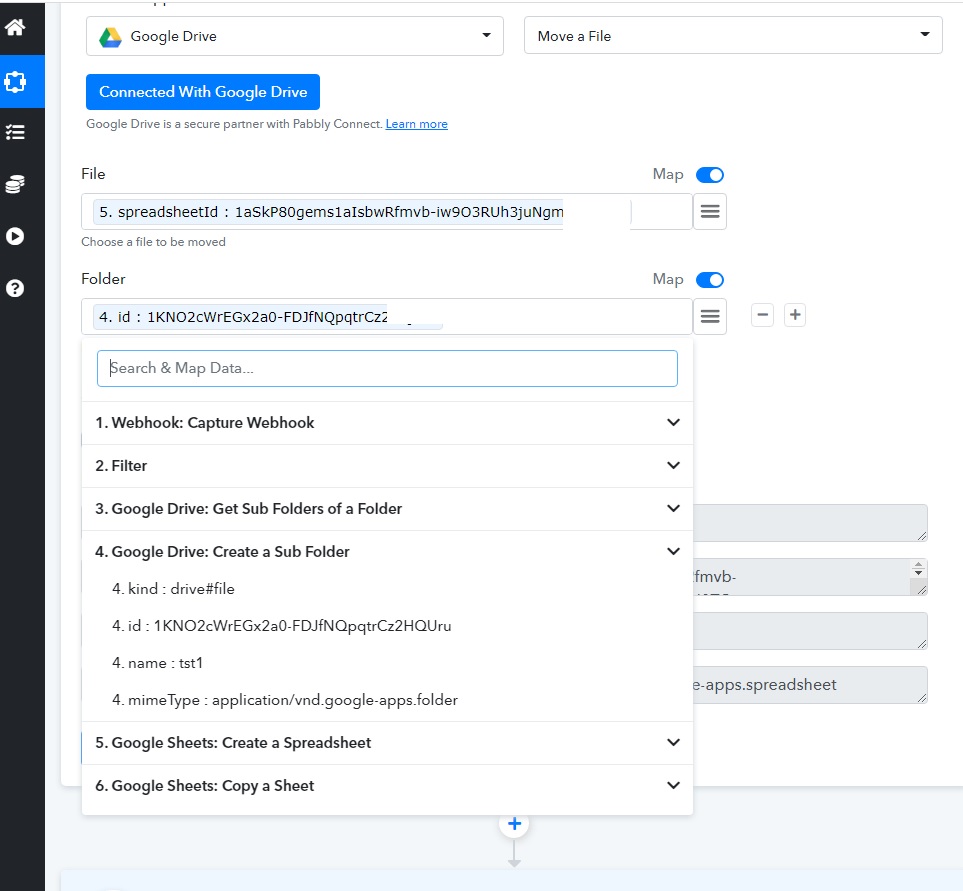Click the minus button next to Folder
Screen dimensions: 963x891
[x=762, y=315]
